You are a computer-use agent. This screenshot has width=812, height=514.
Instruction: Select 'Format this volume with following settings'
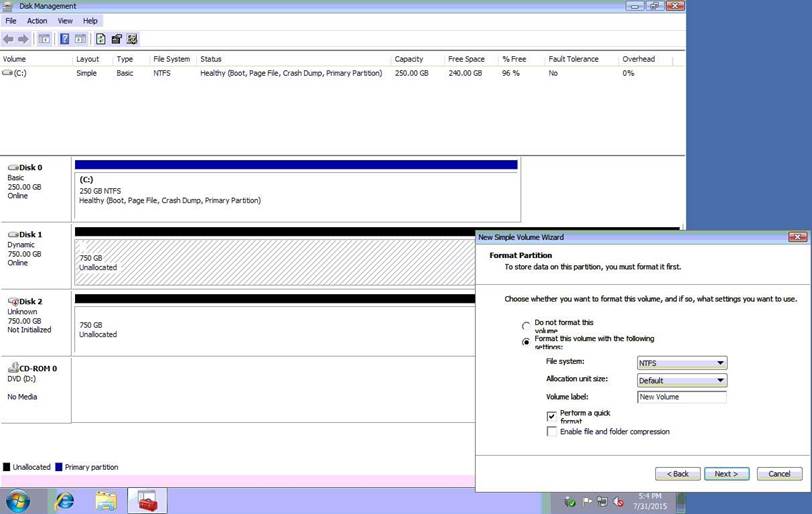pyautogui.click(x=526, y=342)
